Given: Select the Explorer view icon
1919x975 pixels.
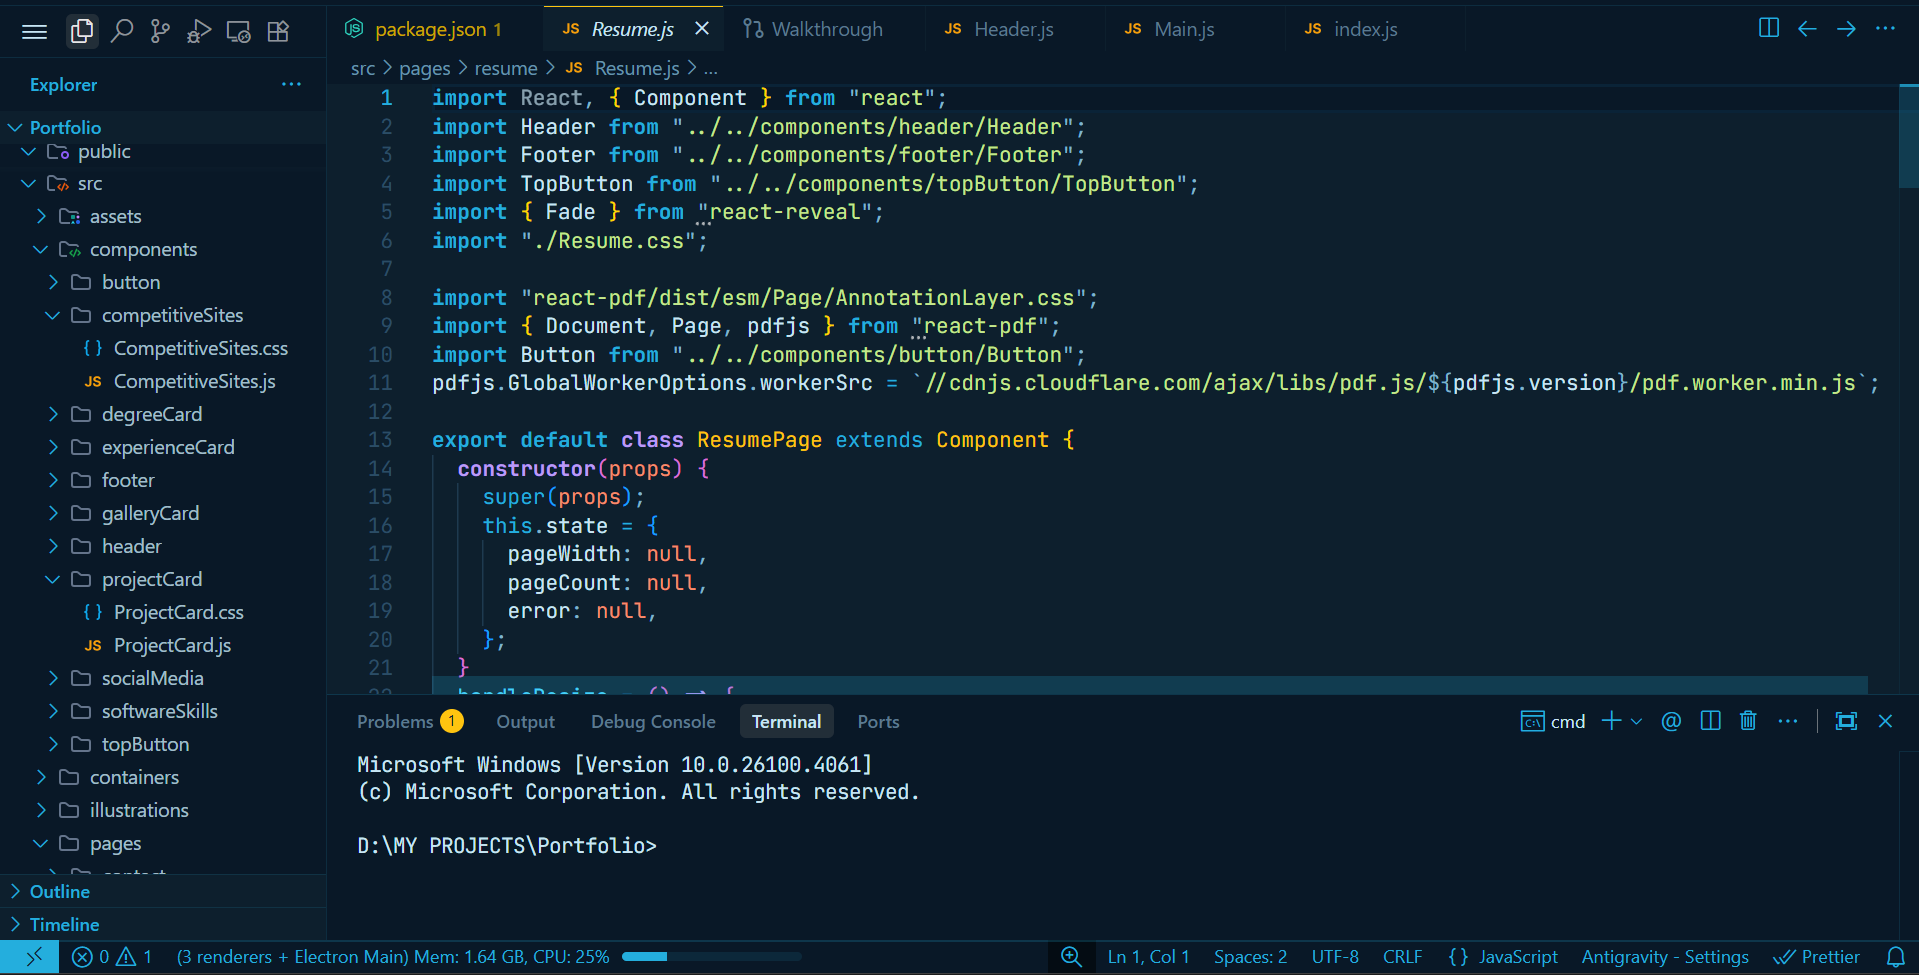Looking at the screenshot, I should [x=82, y=32].
